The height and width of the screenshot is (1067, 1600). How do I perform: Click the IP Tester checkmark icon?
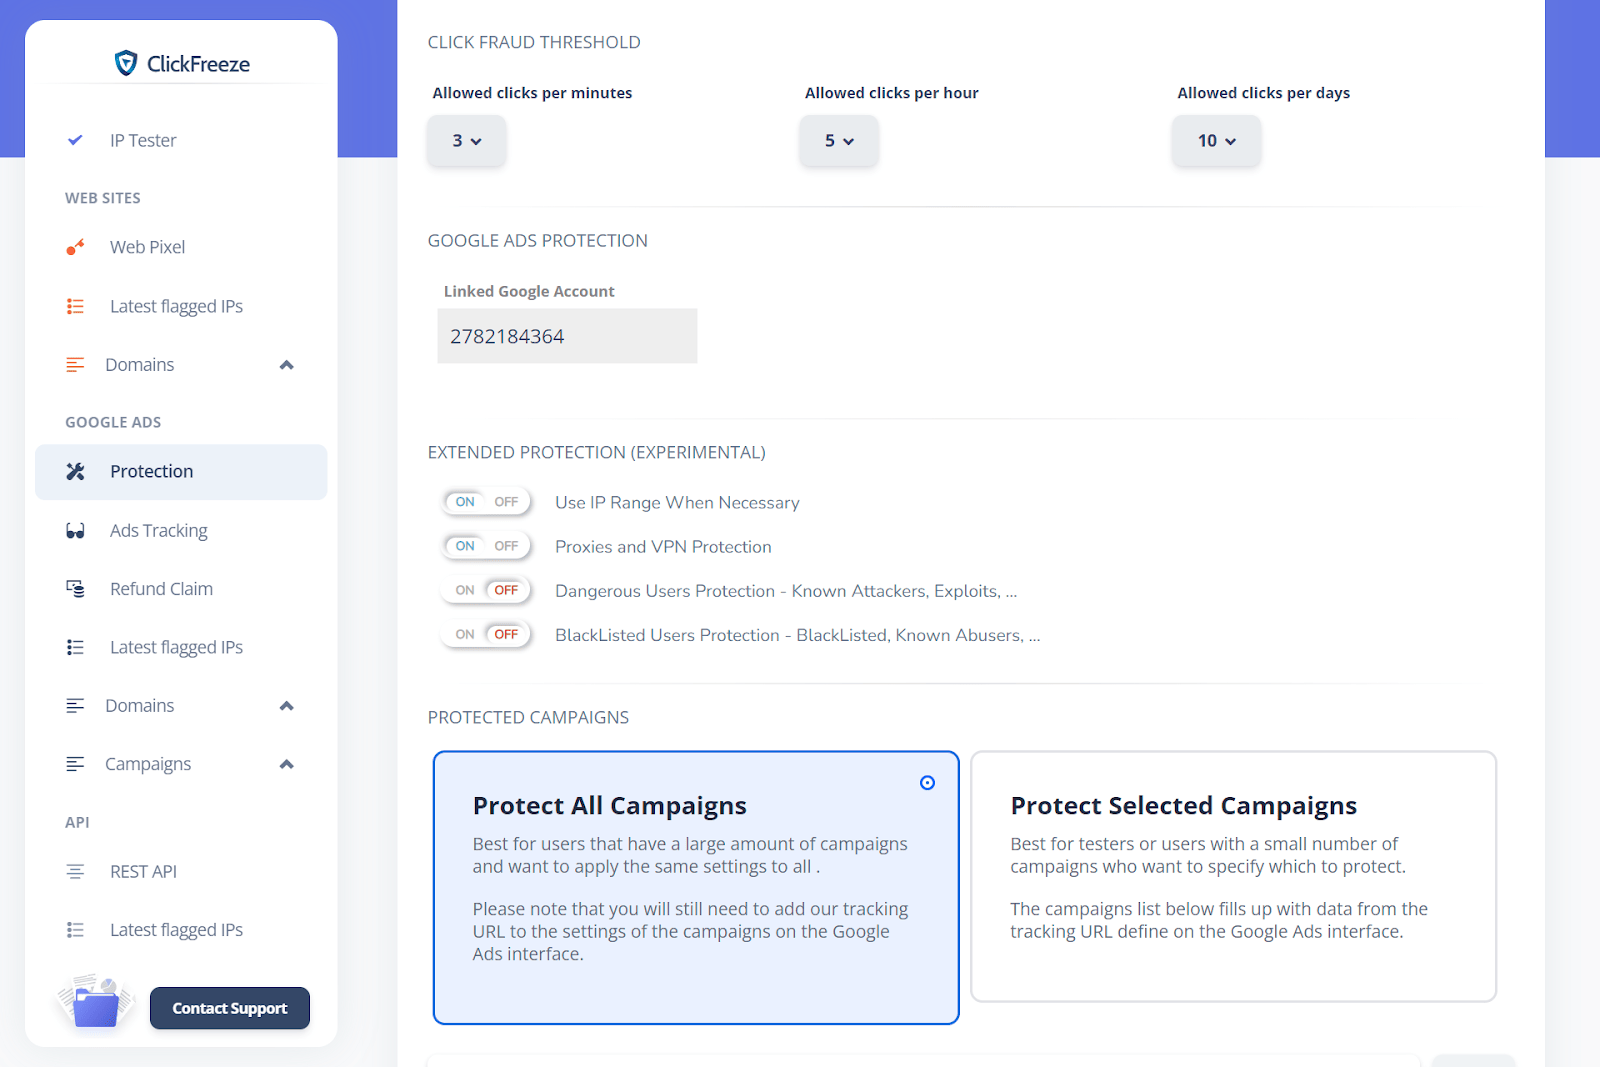coord(75,140)
